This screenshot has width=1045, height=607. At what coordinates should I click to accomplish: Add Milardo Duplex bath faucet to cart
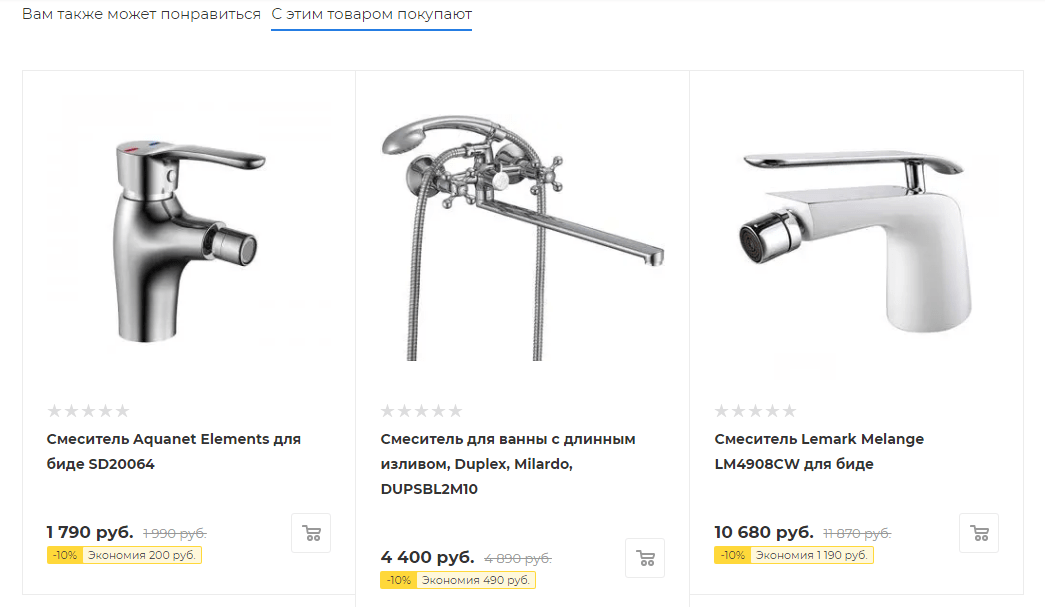[645, 558]
